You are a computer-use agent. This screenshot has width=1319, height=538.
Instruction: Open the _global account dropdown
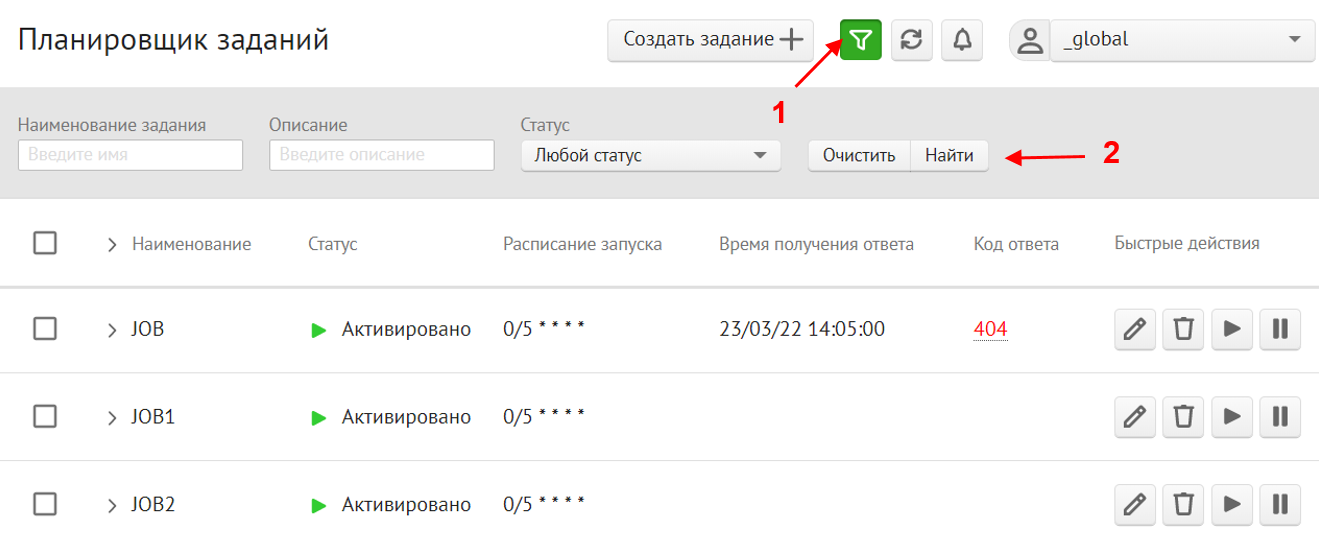tap(1181, 40)
